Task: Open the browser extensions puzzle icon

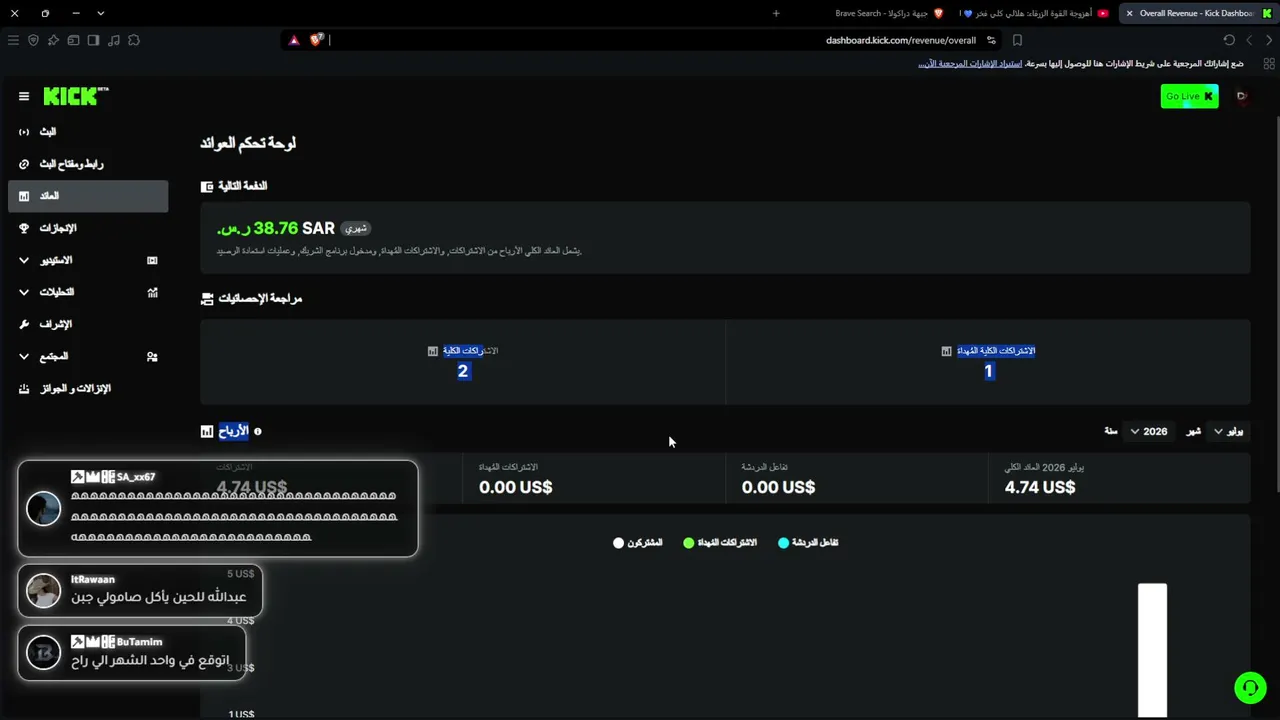Action: 134,40
